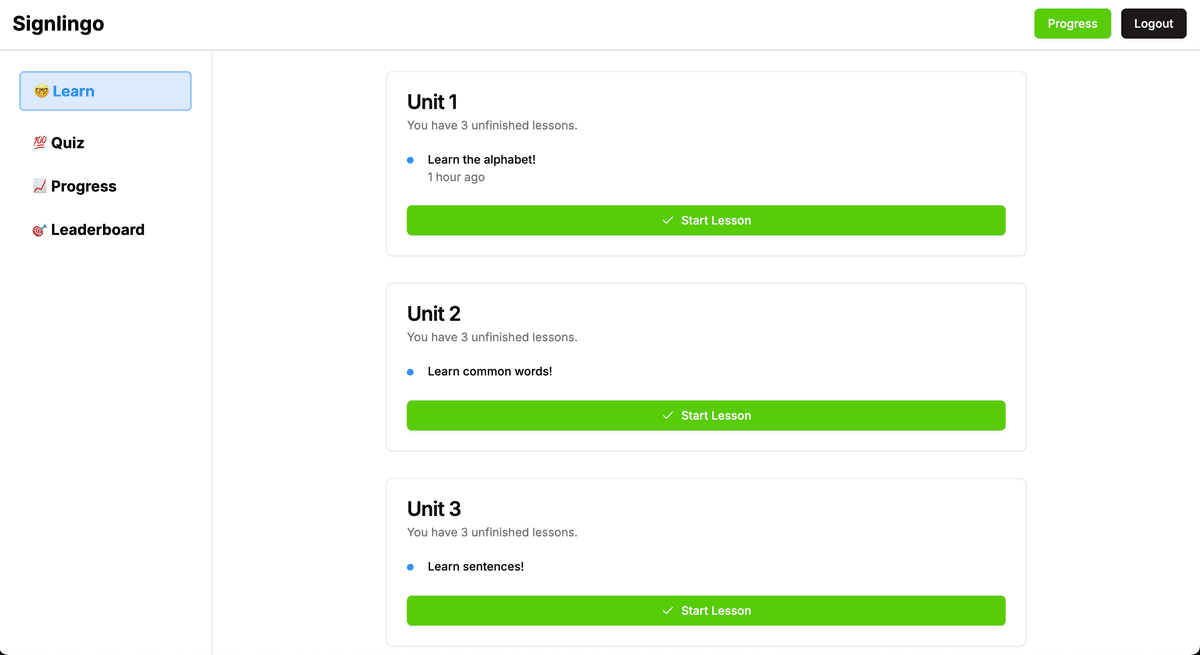1200x655 pixels.
Task: Click the checkmark icon in Unit 2 Start Lesson
Action: click(667, 415)
